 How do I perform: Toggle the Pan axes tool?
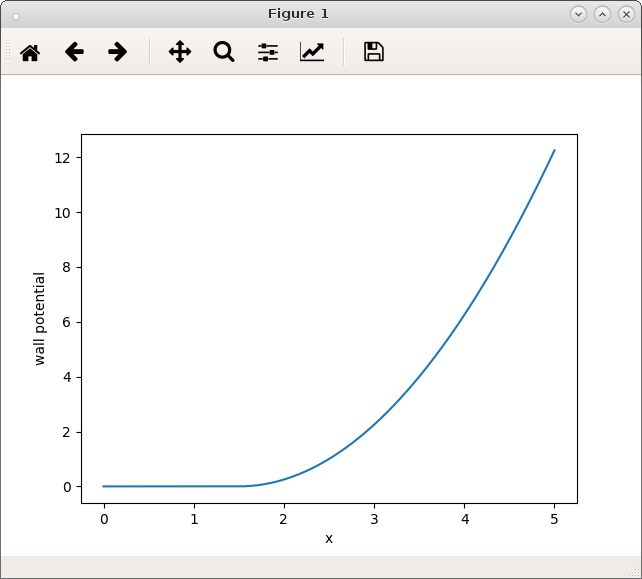180,52
